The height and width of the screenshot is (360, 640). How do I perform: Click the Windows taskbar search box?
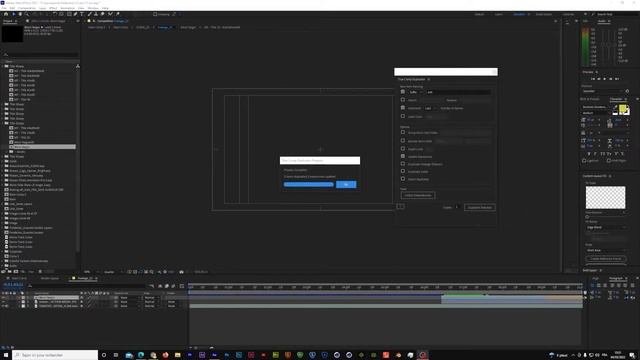[55, 355]
